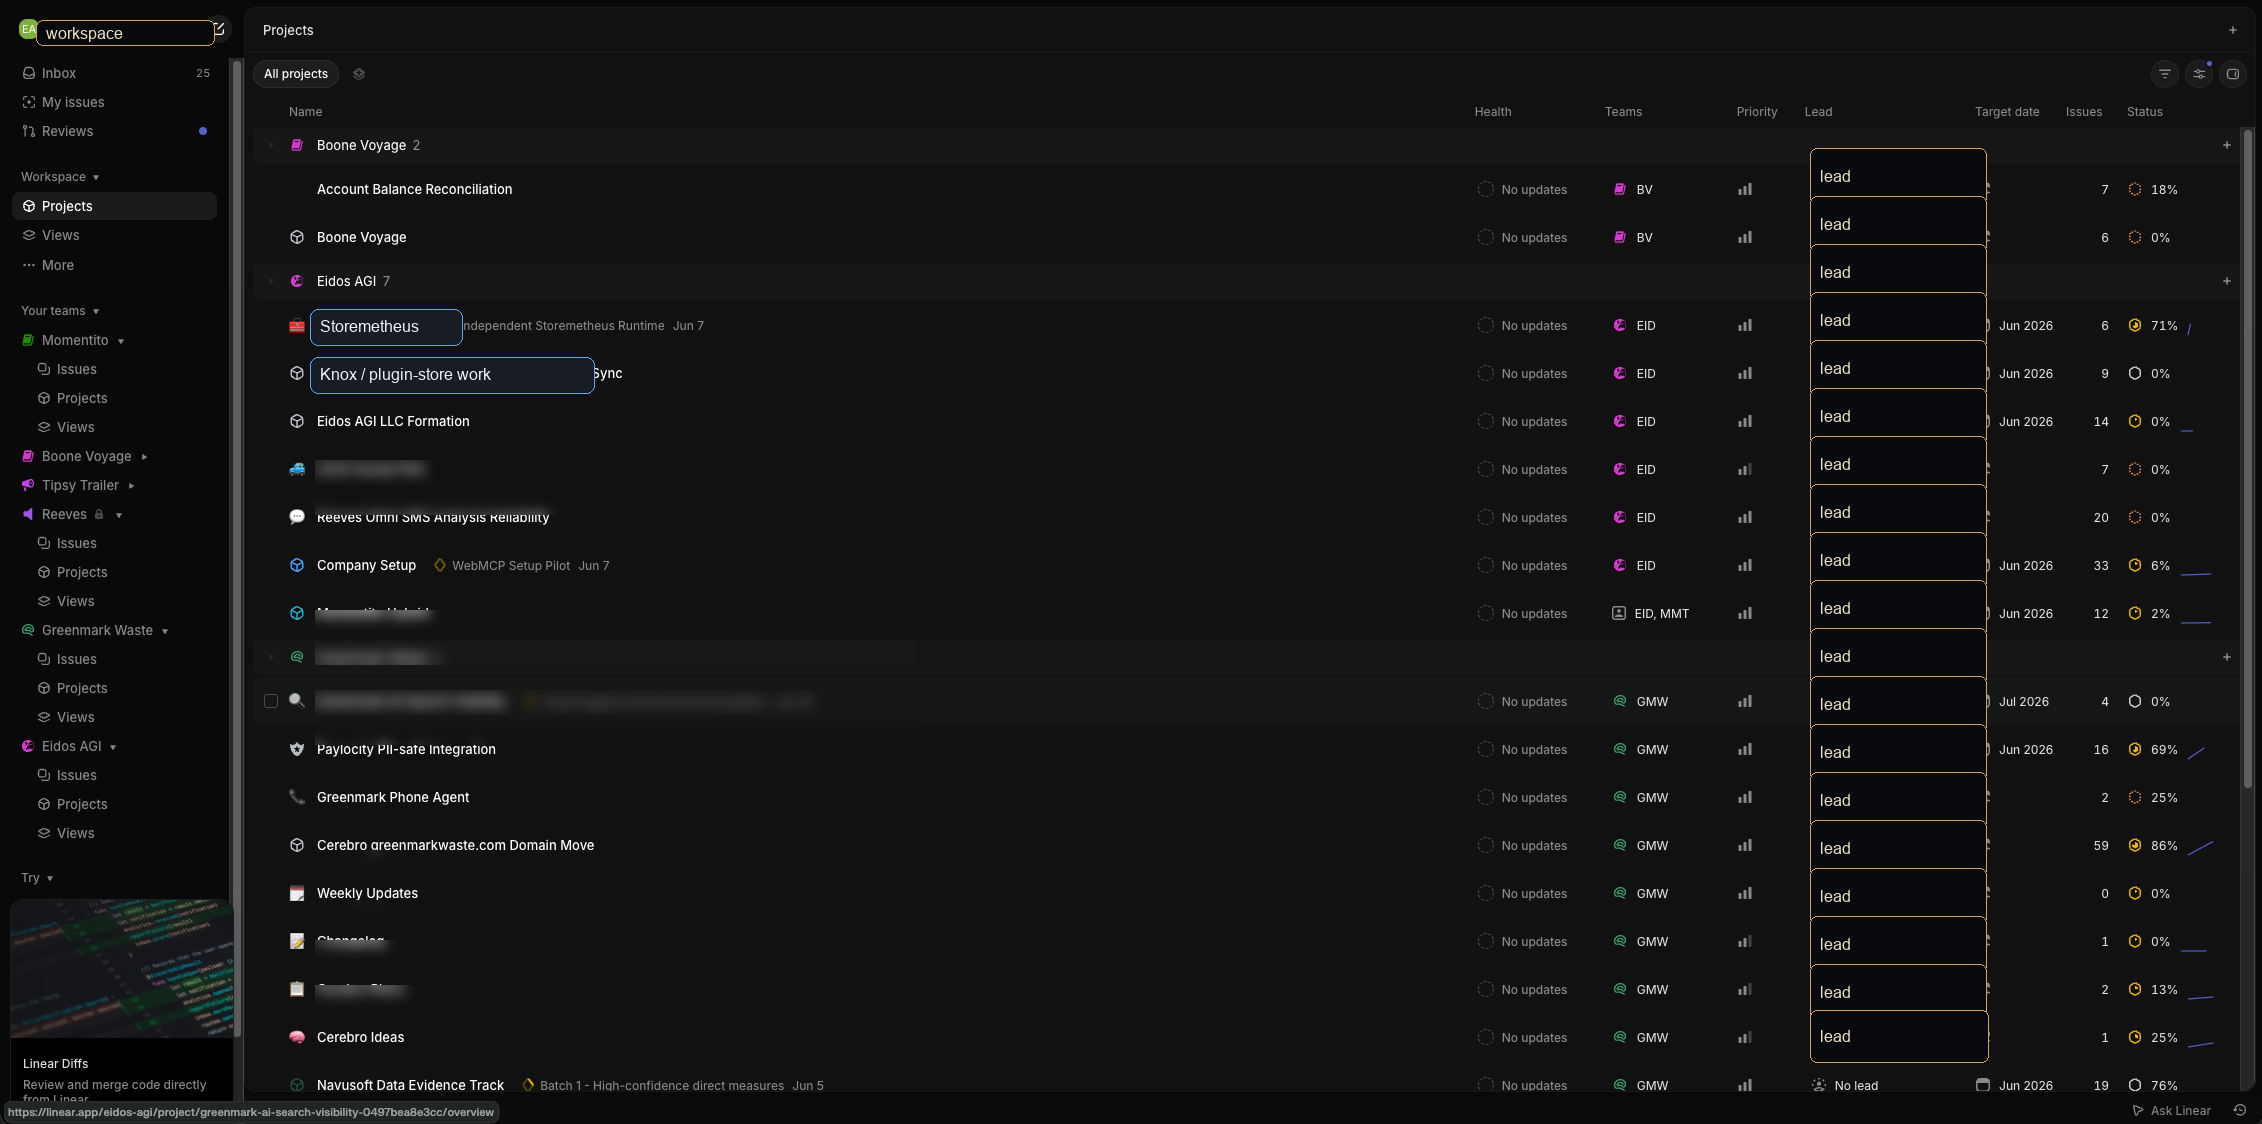The image size is (2262, 1124).
Task: Sort by the Target date column header
Action: click(x=2006, y=112)
